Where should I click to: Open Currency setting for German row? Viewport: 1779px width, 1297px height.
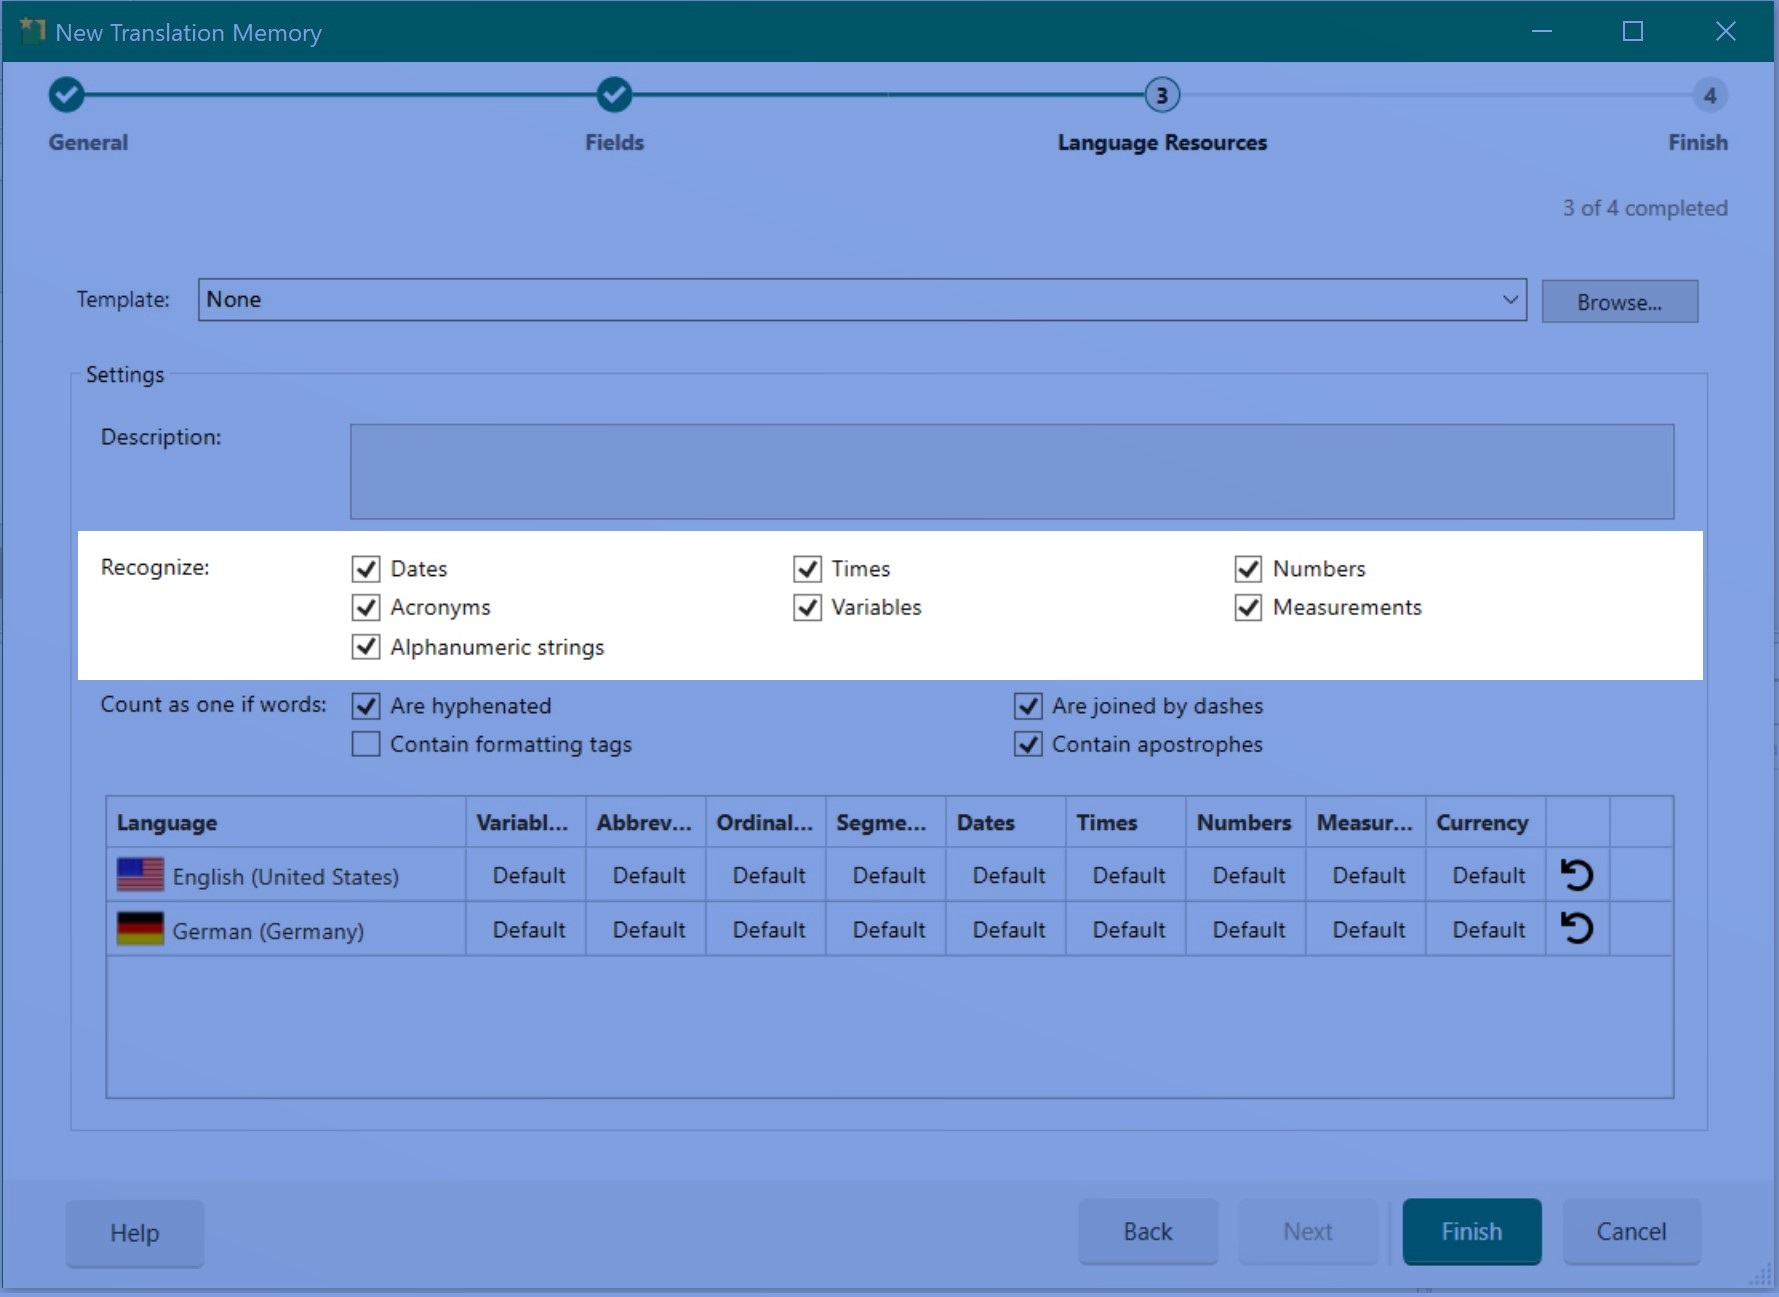click(x=1487, y=929)
